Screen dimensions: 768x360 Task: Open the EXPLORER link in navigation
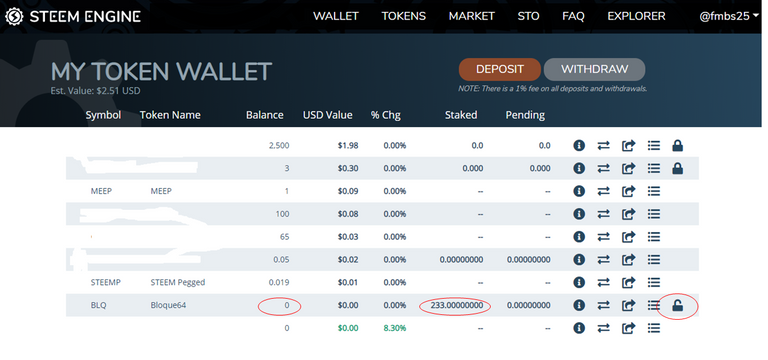point(636,16)
